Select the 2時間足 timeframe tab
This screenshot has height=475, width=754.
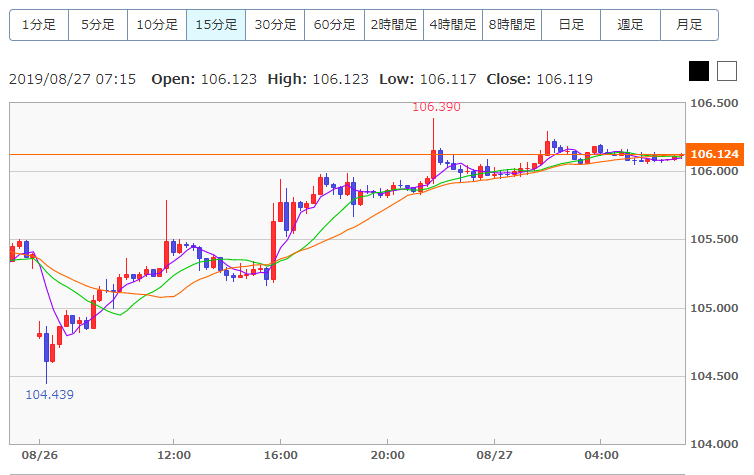(x=394, y=25)
